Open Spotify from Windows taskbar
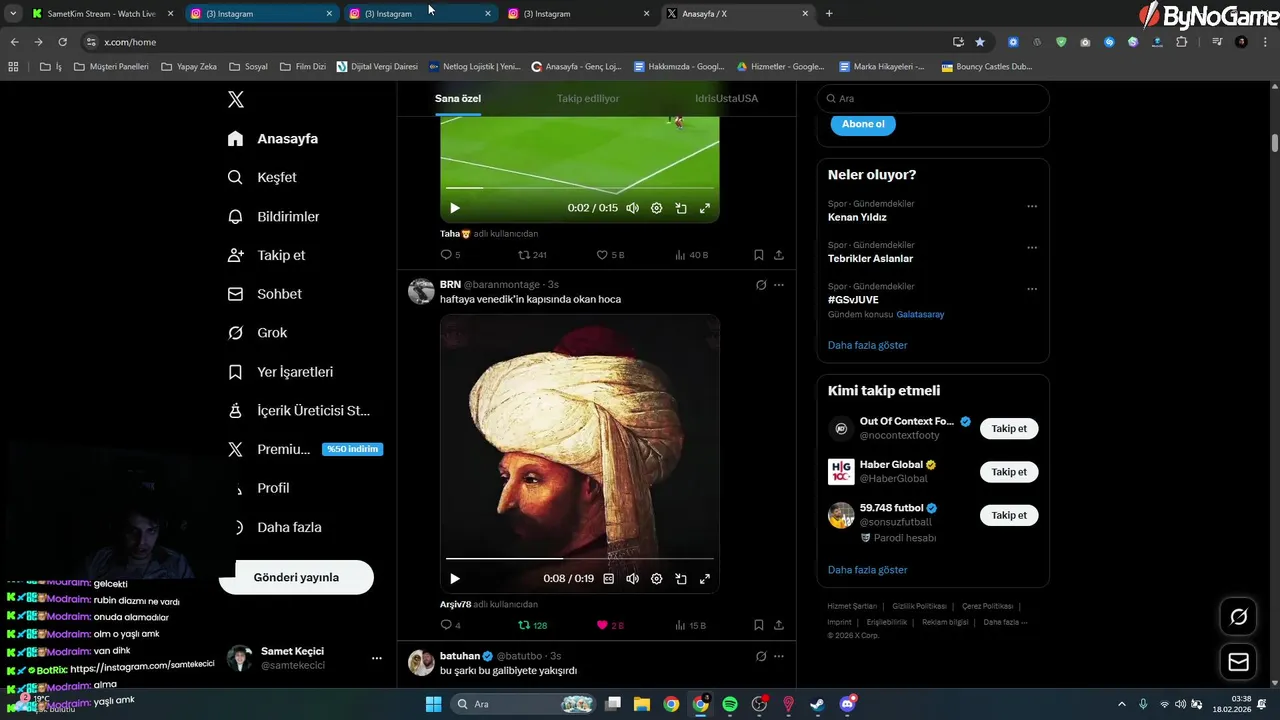 tap(730, 704)
